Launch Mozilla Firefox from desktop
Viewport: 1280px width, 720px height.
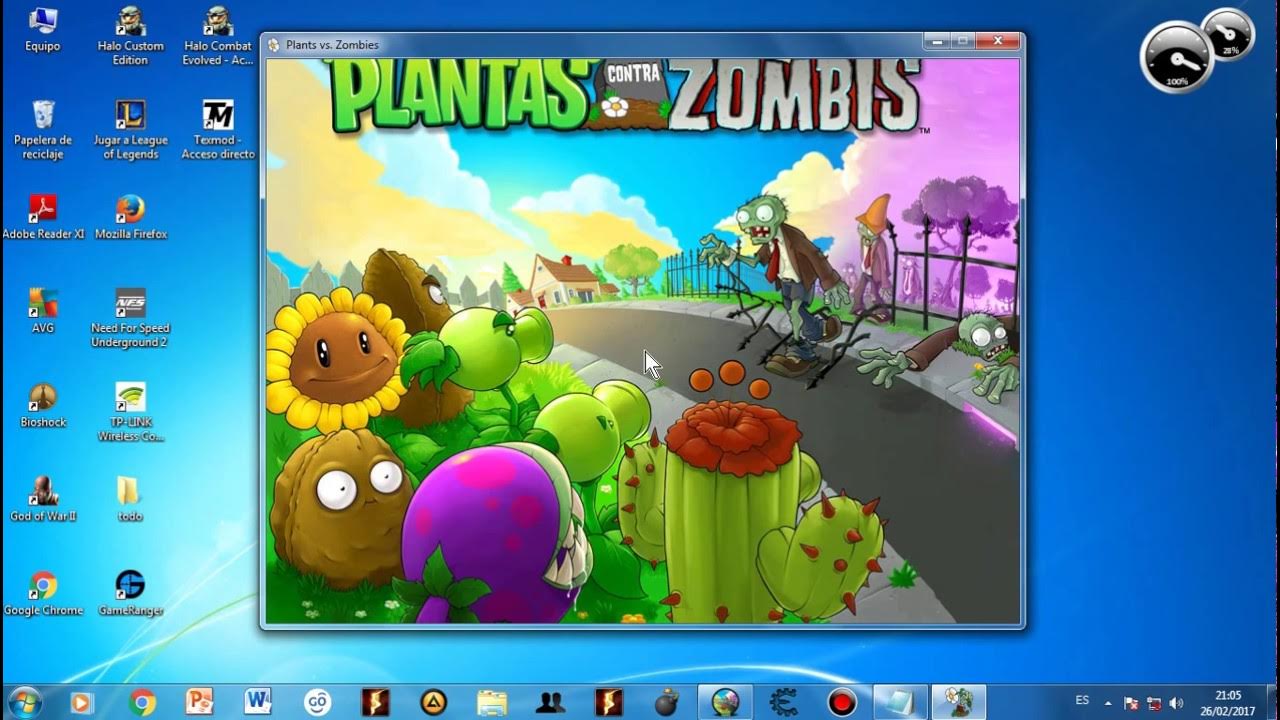click(x=131, y=217)
